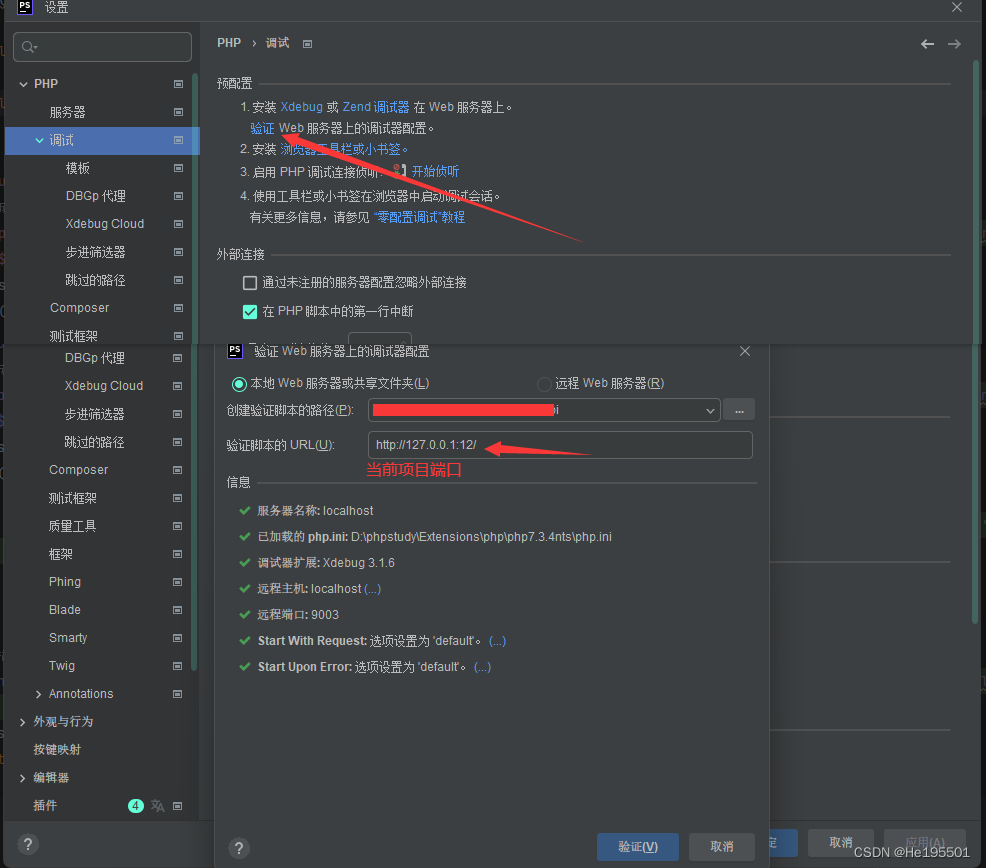Screen dimensions: 986x868
Task: Click project-level icon at the end of the 插件 row
Action: pos(177,806)
